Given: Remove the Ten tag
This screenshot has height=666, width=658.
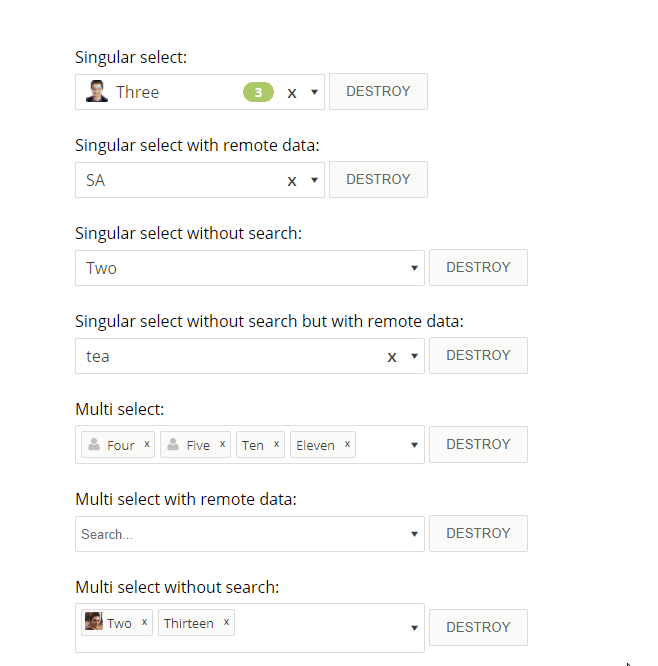Looking at the screenshot, I should (x=277, y=444).
